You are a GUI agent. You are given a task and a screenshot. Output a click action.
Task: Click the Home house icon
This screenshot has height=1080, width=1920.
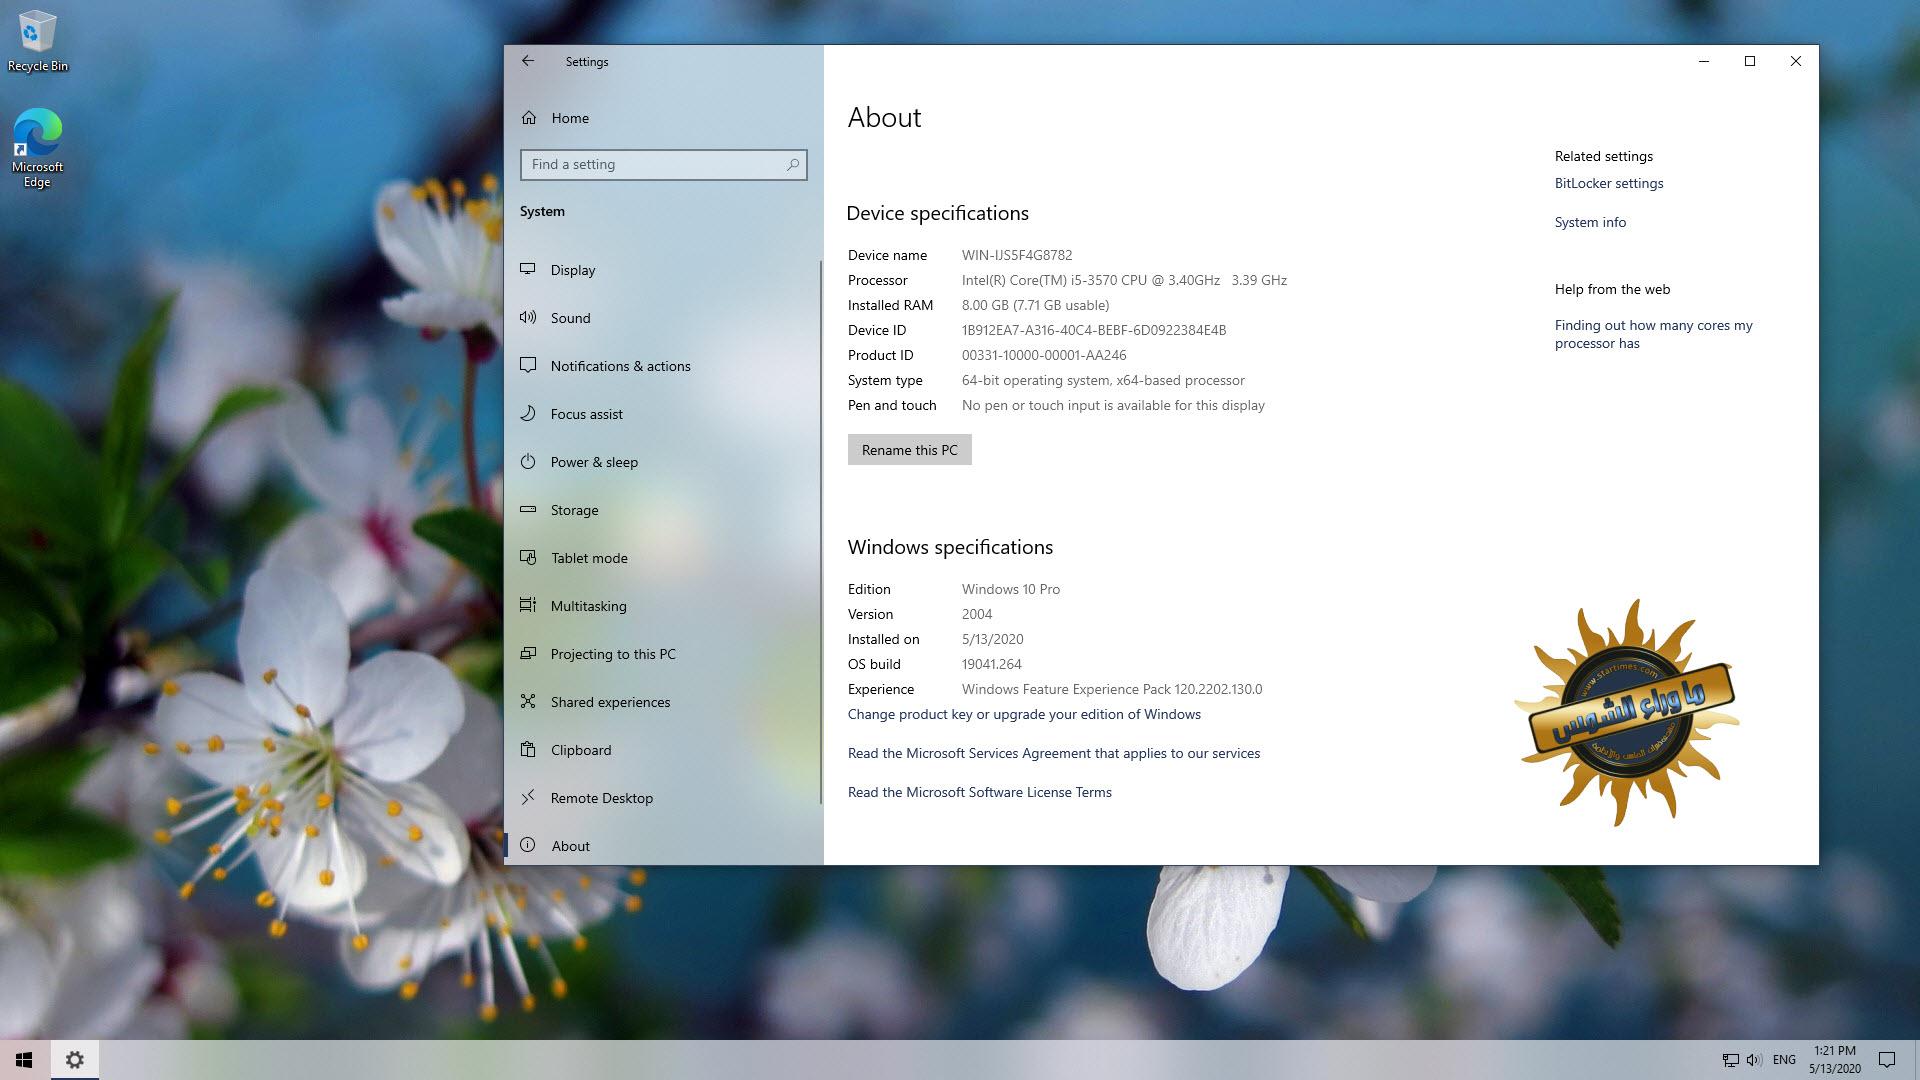(x=529, y=118)
